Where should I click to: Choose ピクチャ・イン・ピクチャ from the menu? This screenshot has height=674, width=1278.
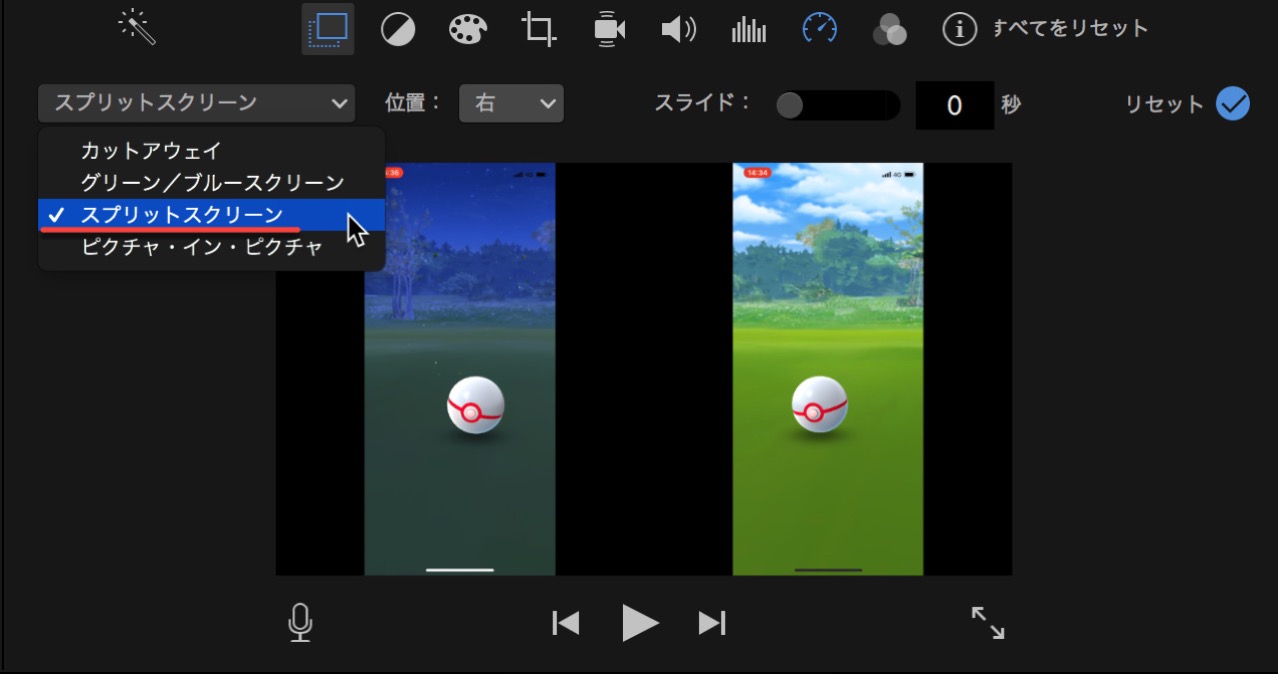coord(211,247)
